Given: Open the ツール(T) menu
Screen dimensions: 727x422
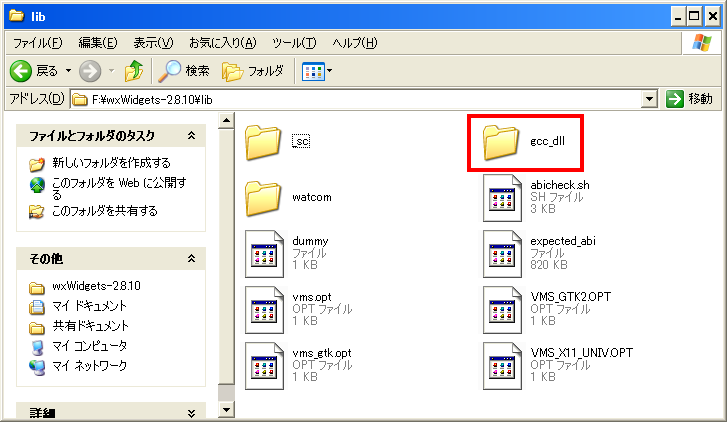Looking at the screenshot, I should tap(294, 43).
